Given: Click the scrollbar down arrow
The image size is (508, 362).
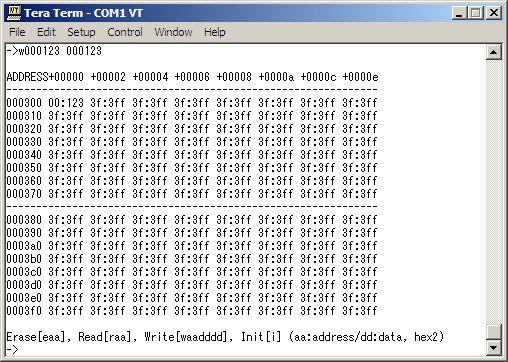Looking at the screenshot, I should [x=494, y=348].
